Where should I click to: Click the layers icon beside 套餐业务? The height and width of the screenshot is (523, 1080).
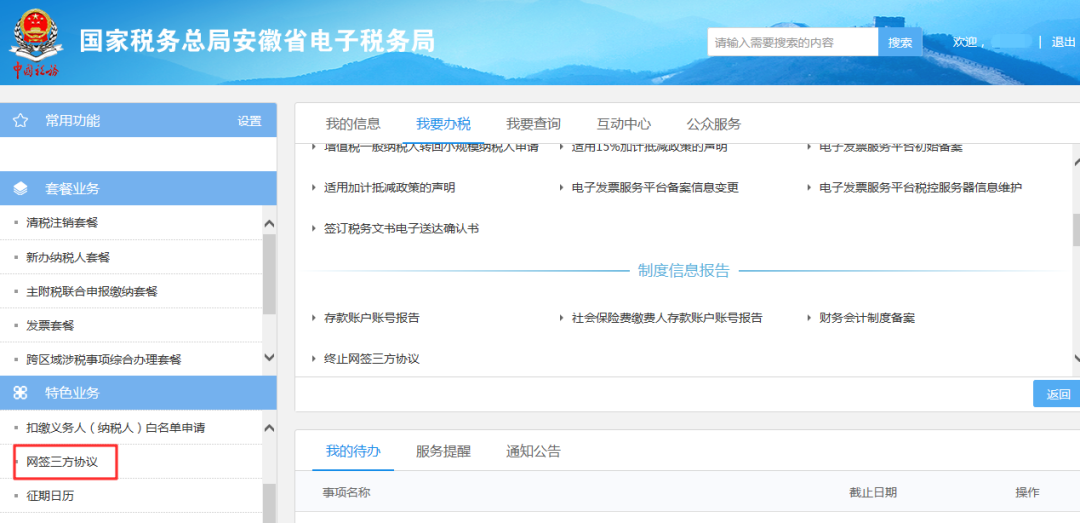[x=21, y=188]
